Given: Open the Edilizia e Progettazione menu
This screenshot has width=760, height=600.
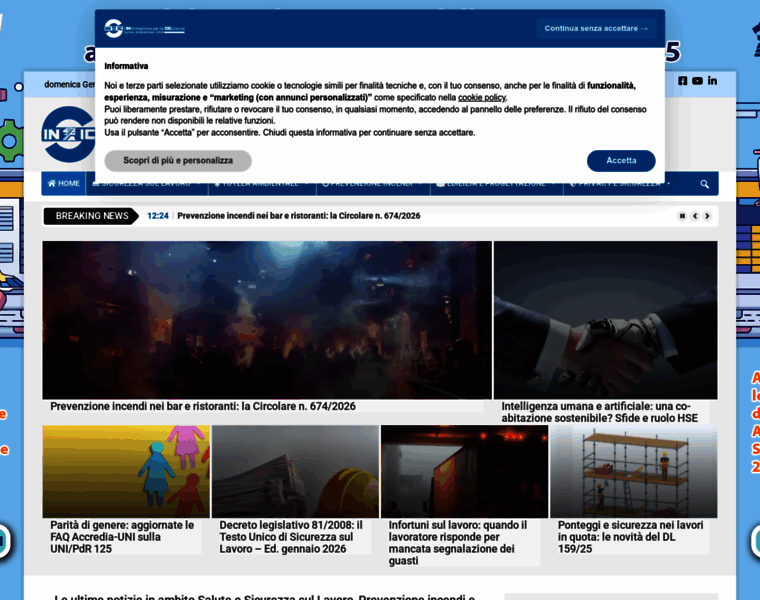Looking at the screenshot, I should 497,184.
